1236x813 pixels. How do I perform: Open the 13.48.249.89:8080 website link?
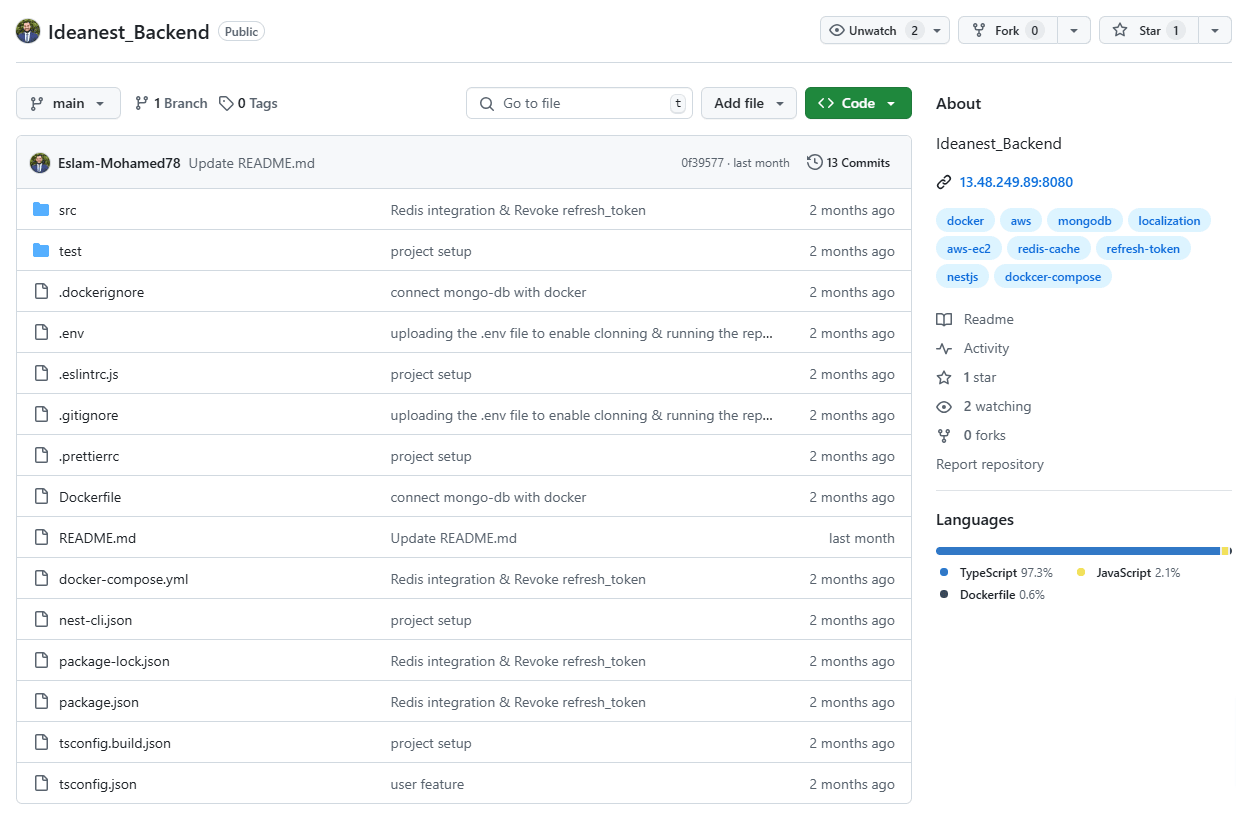[x=1016, y=182]
